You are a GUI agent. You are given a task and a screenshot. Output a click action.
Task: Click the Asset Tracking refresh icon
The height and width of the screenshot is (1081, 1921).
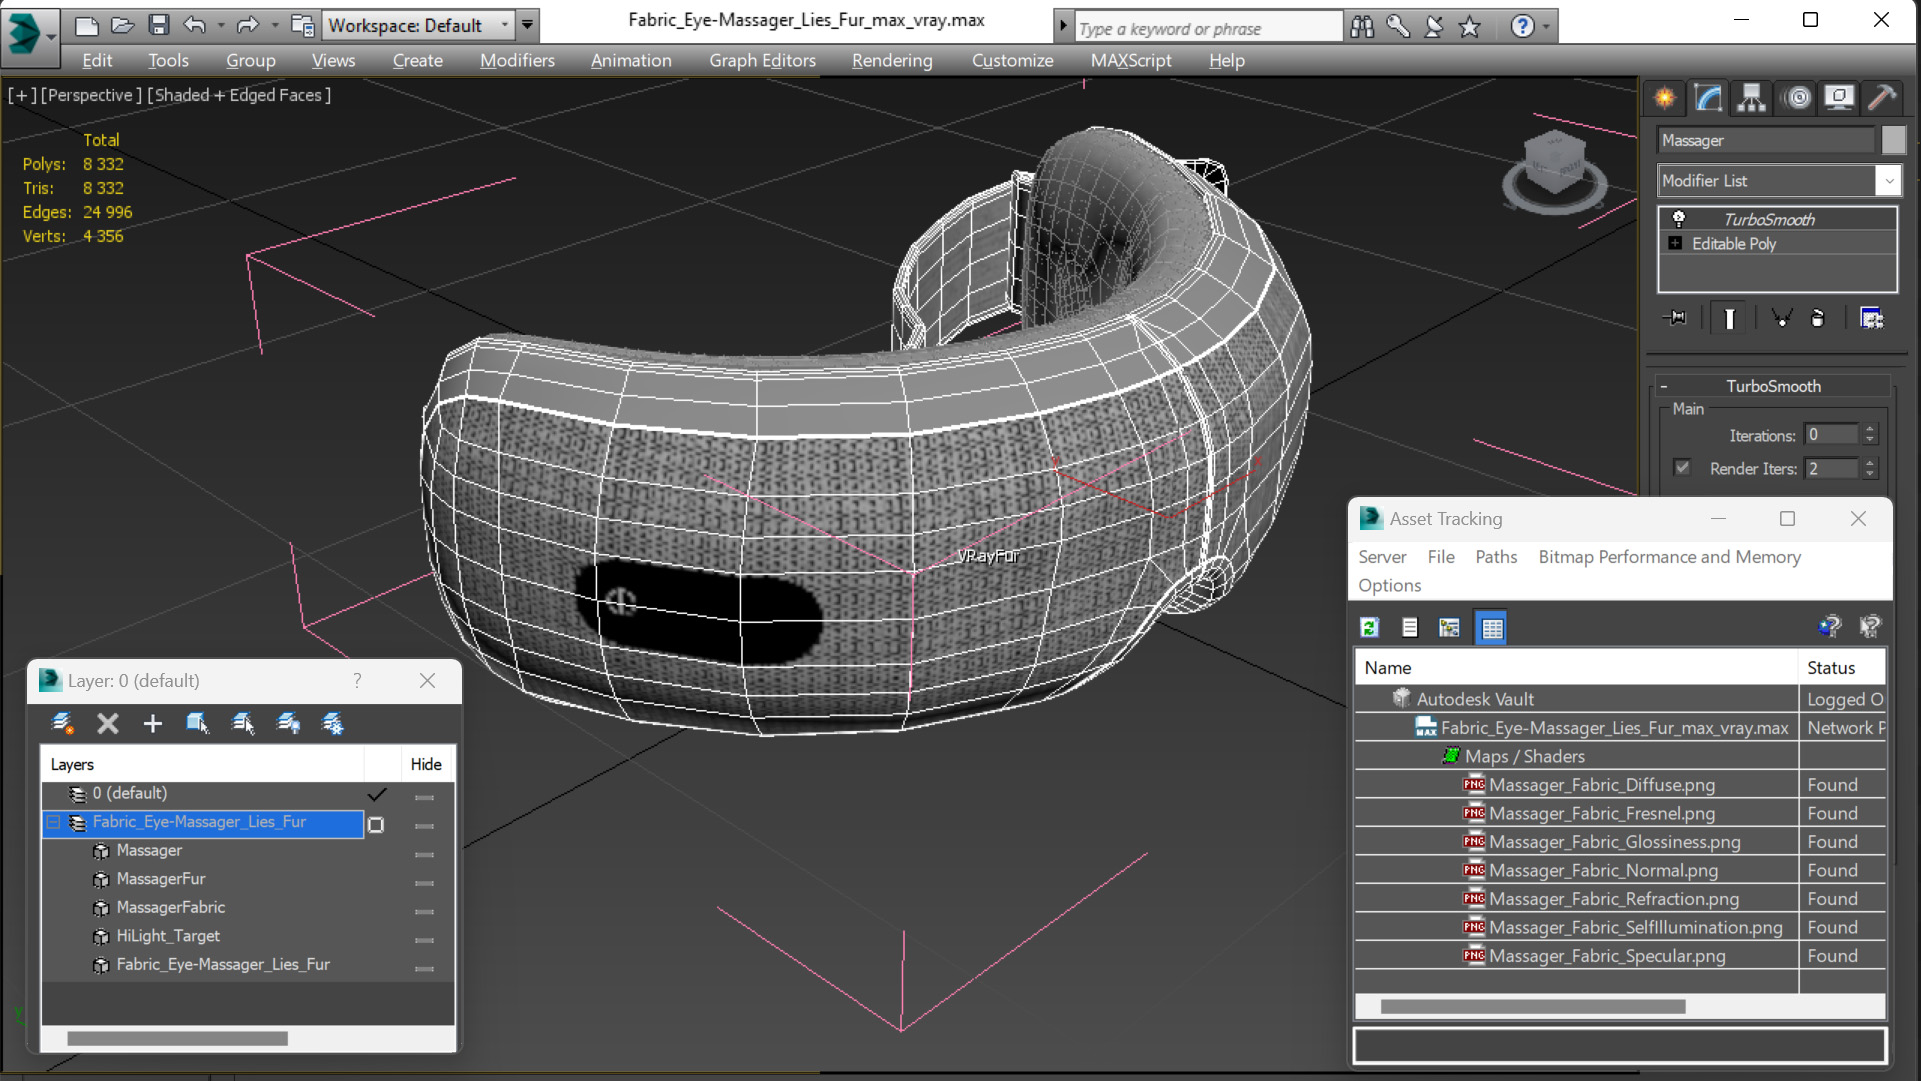click(1369, 627)
